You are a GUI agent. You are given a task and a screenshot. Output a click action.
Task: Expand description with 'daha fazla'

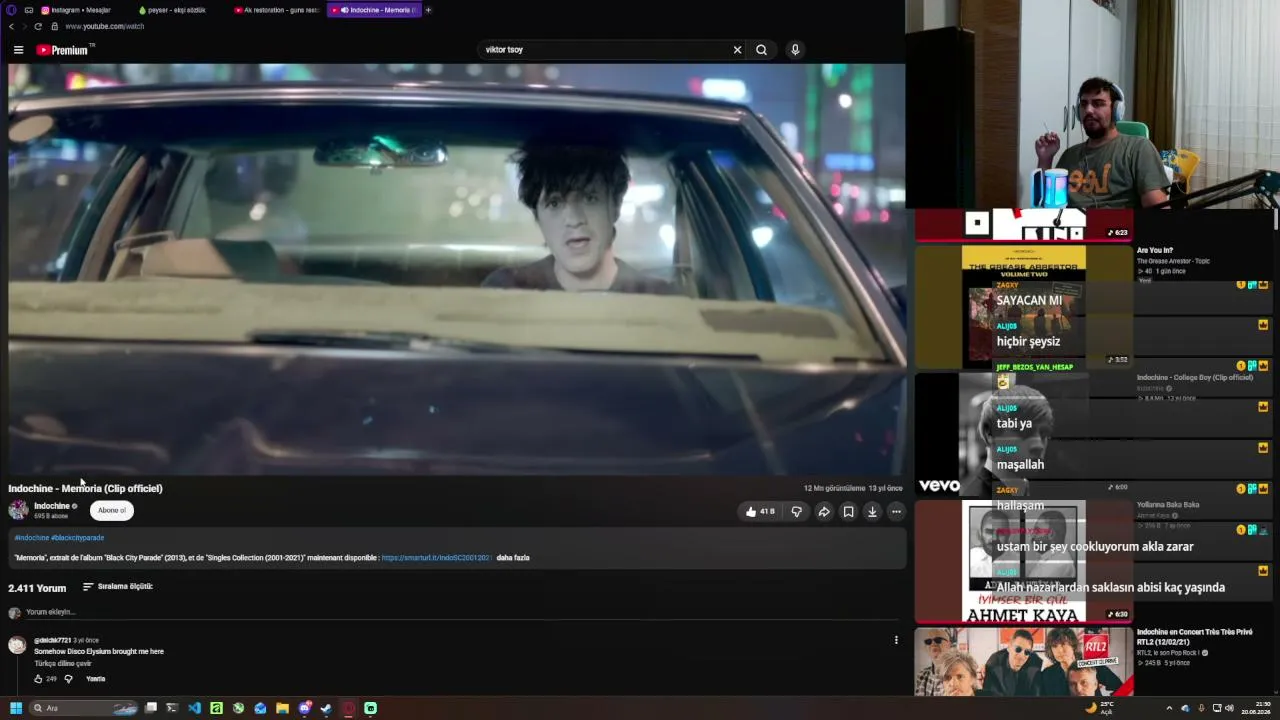[513, 558]
